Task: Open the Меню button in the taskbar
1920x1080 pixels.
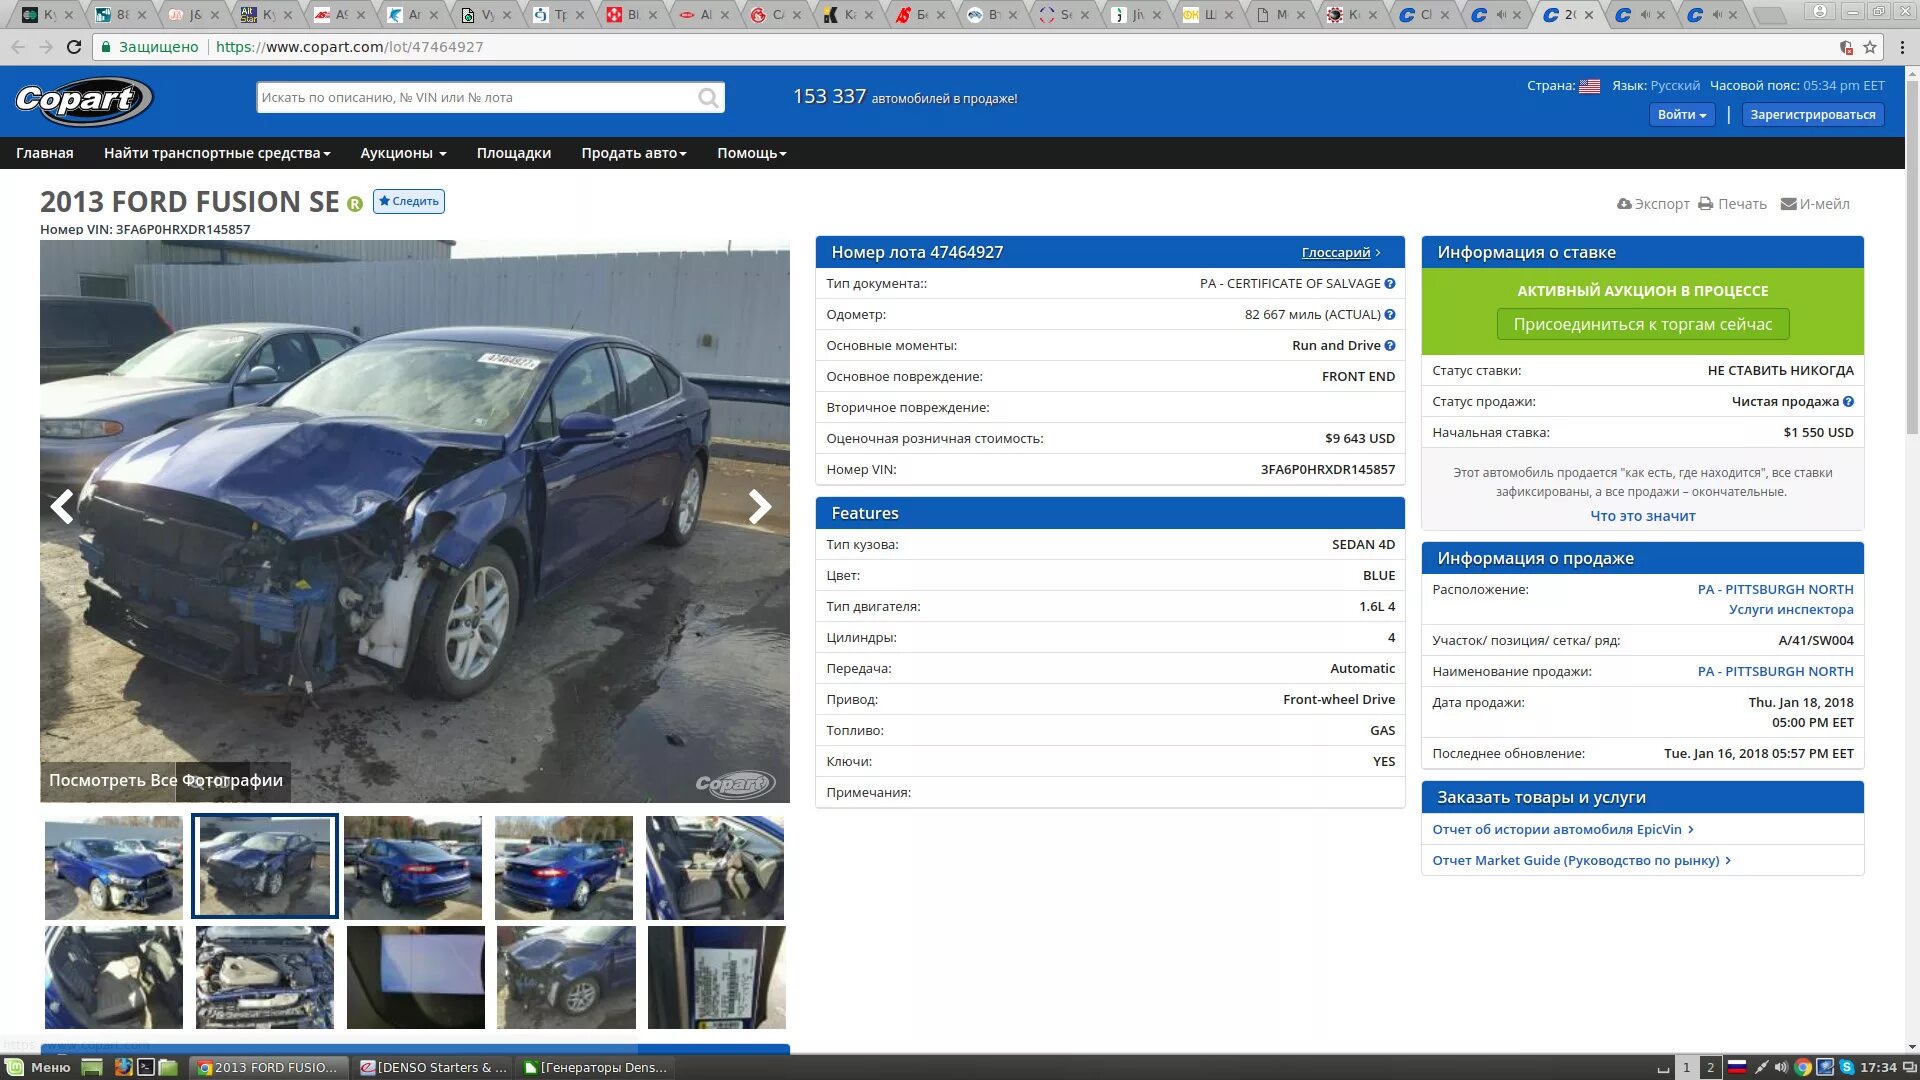Action: (x=38, y=1068)
